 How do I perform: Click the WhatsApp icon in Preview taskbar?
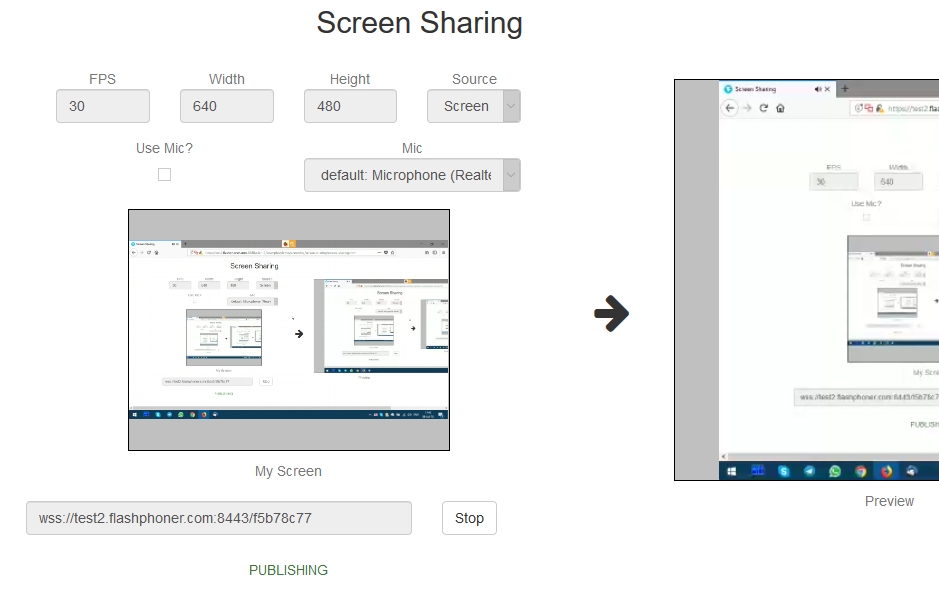(x=835, y=471)
